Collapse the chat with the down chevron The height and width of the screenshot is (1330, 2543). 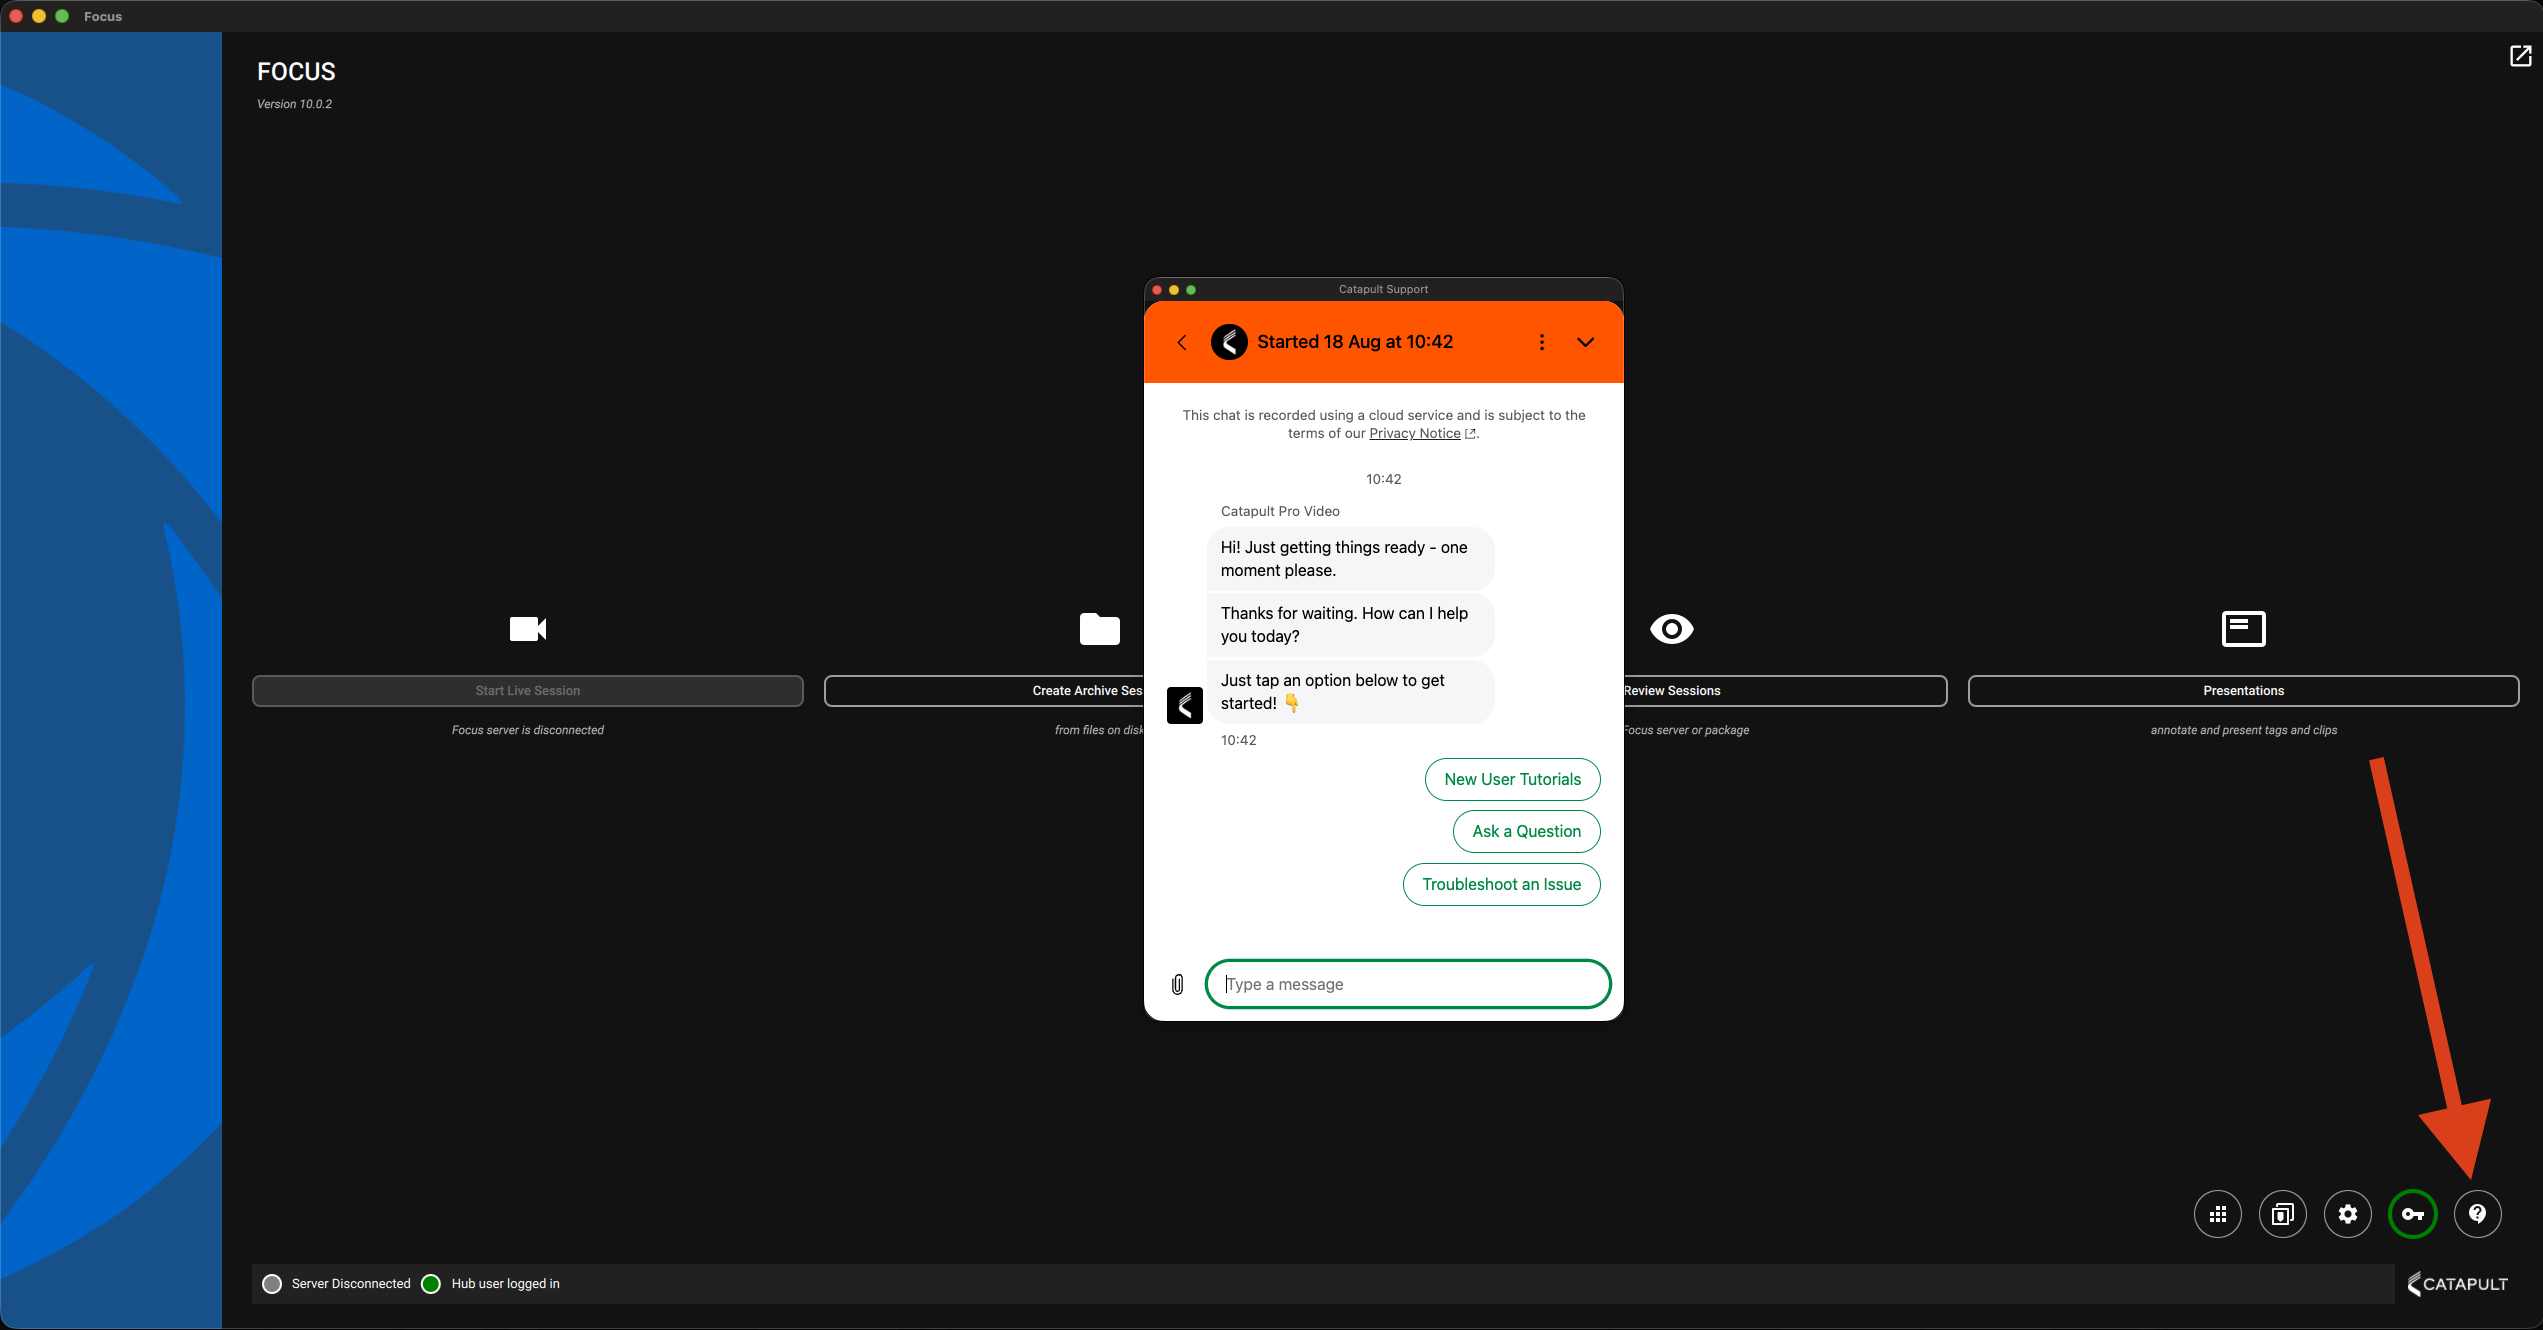point(1586,342)
